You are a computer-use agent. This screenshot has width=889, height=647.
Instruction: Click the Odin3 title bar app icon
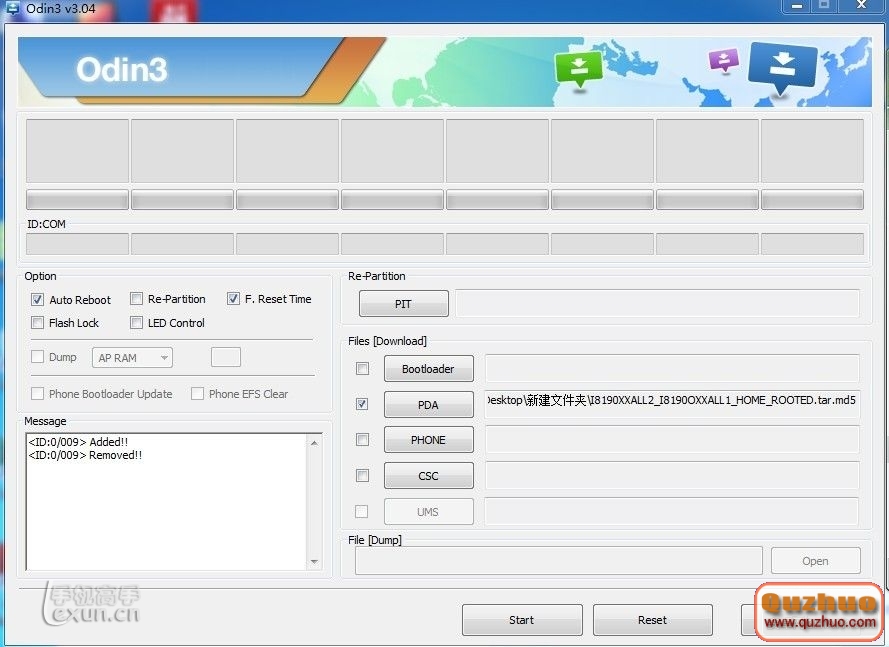point(12,9)
